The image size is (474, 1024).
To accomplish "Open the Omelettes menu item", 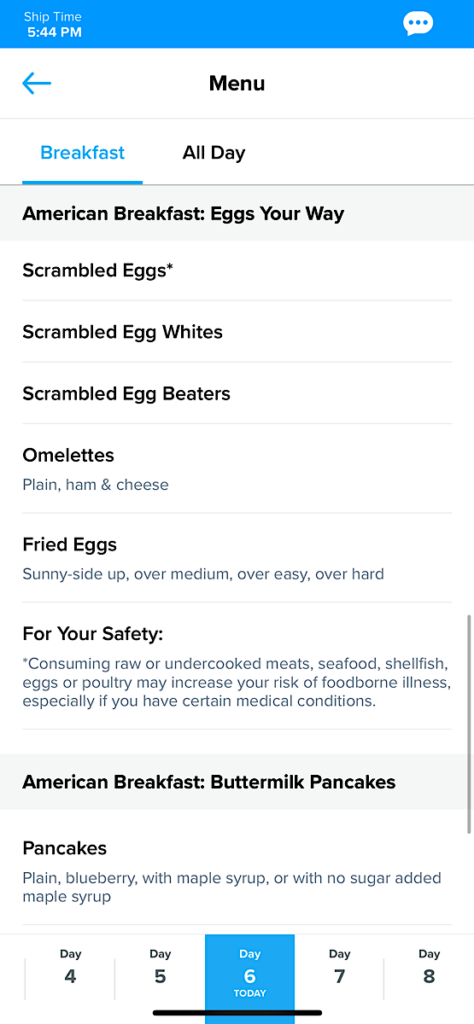I will pos(237,468).
